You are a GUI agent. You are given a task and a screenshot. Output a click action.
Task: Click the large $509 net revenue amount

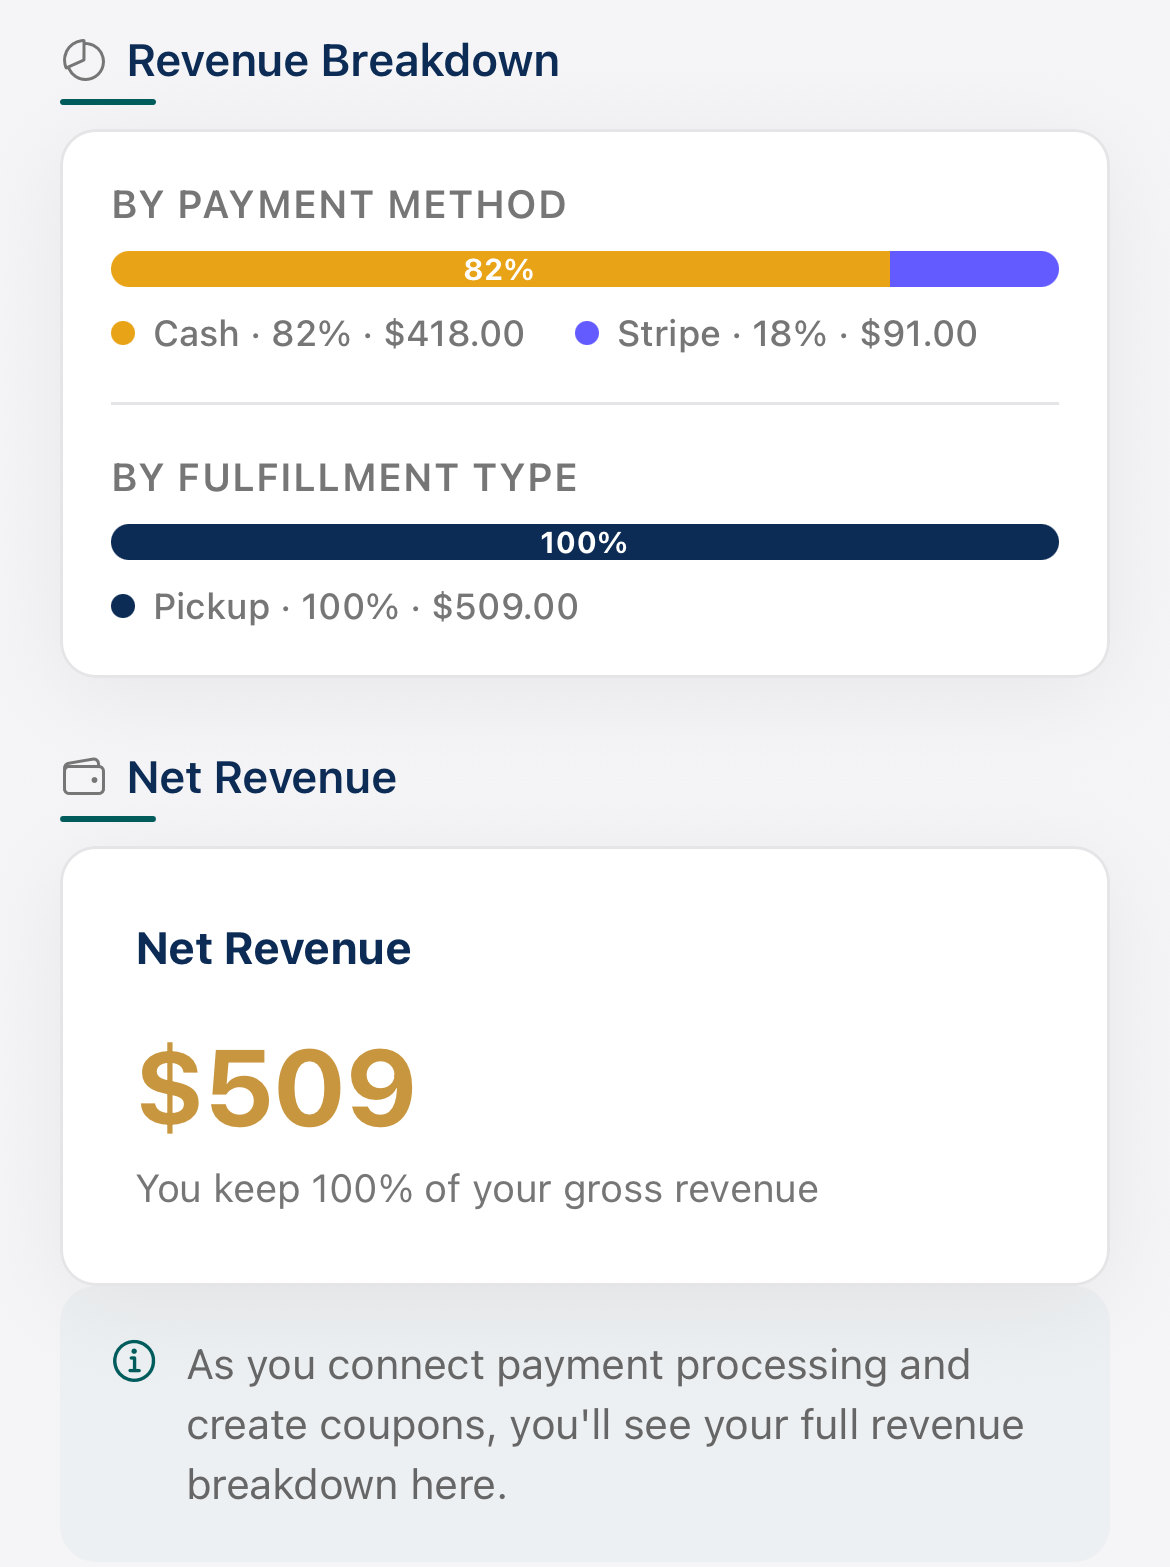(276, 1086)
